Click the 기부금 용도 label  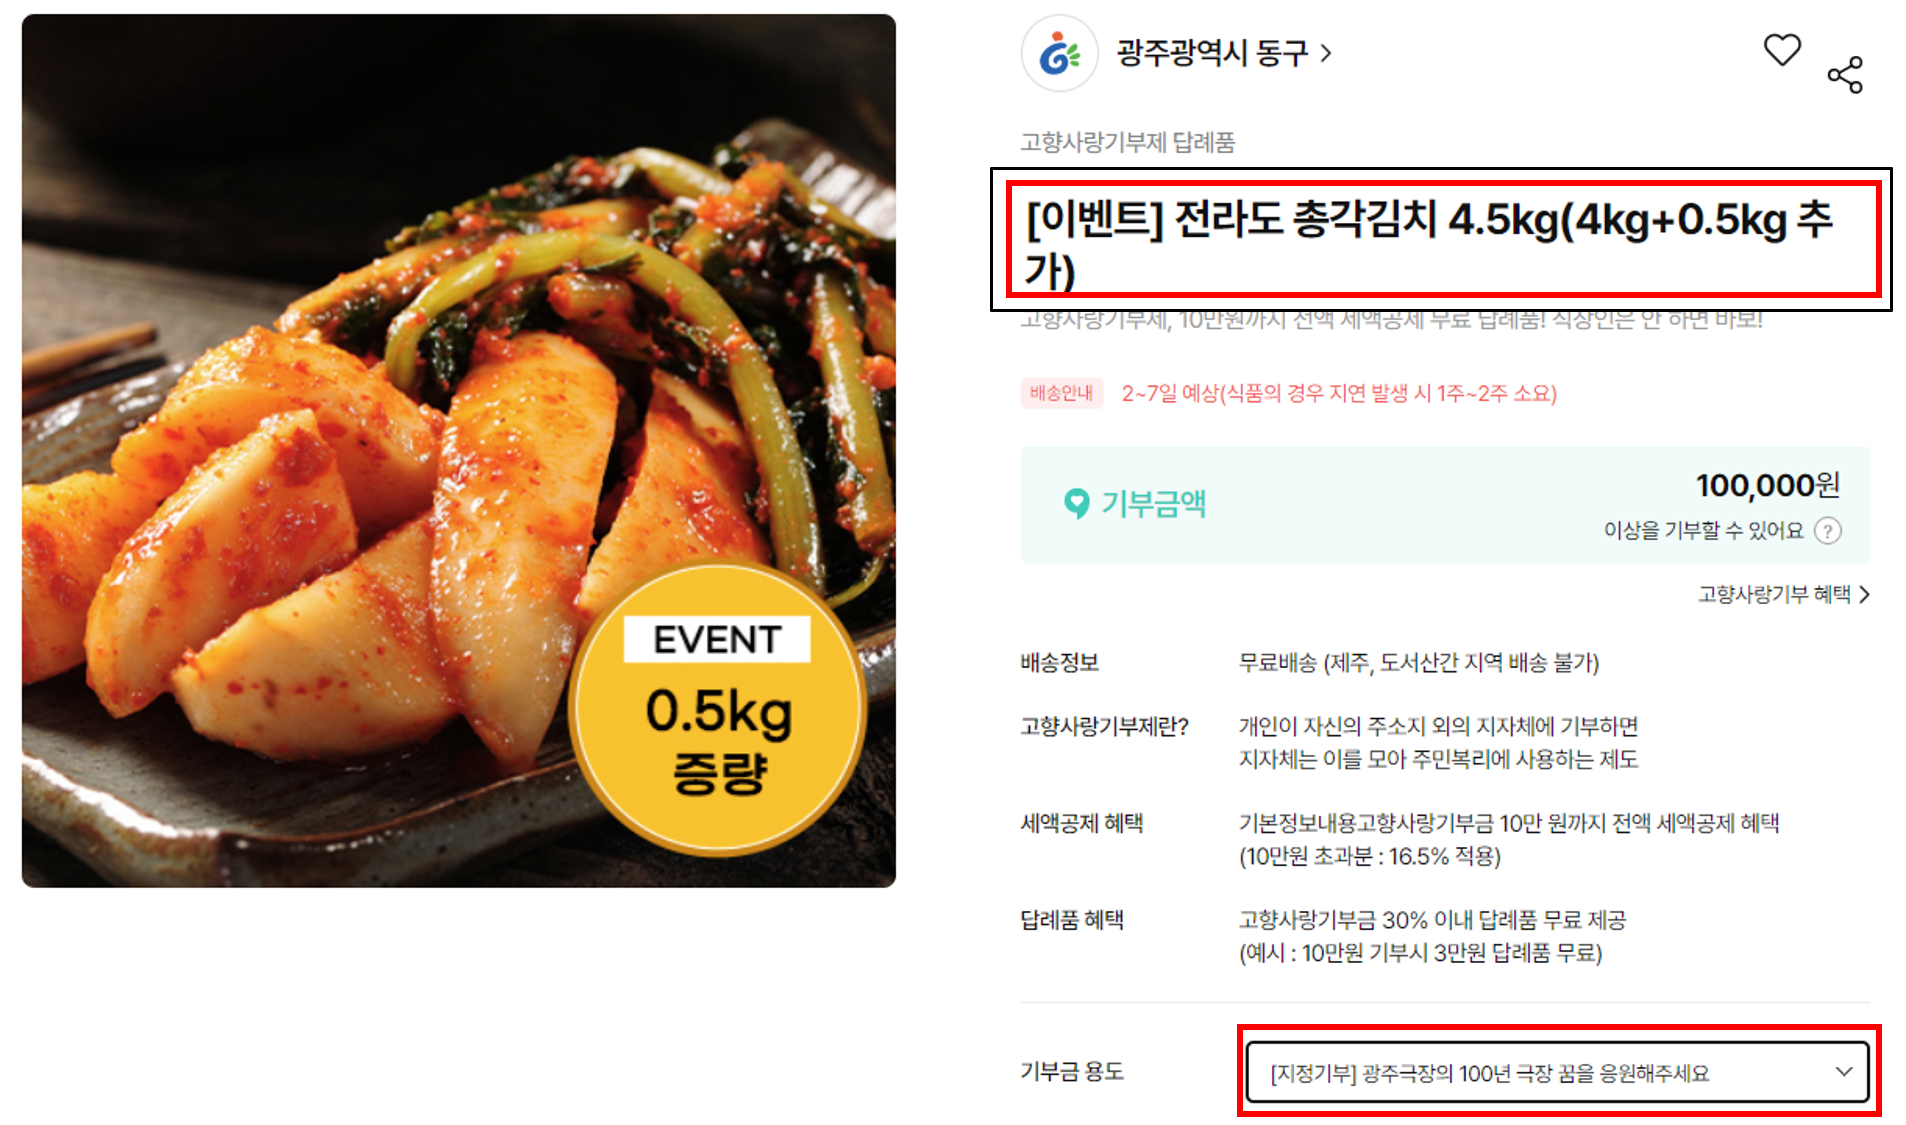pos(1072,1072)
